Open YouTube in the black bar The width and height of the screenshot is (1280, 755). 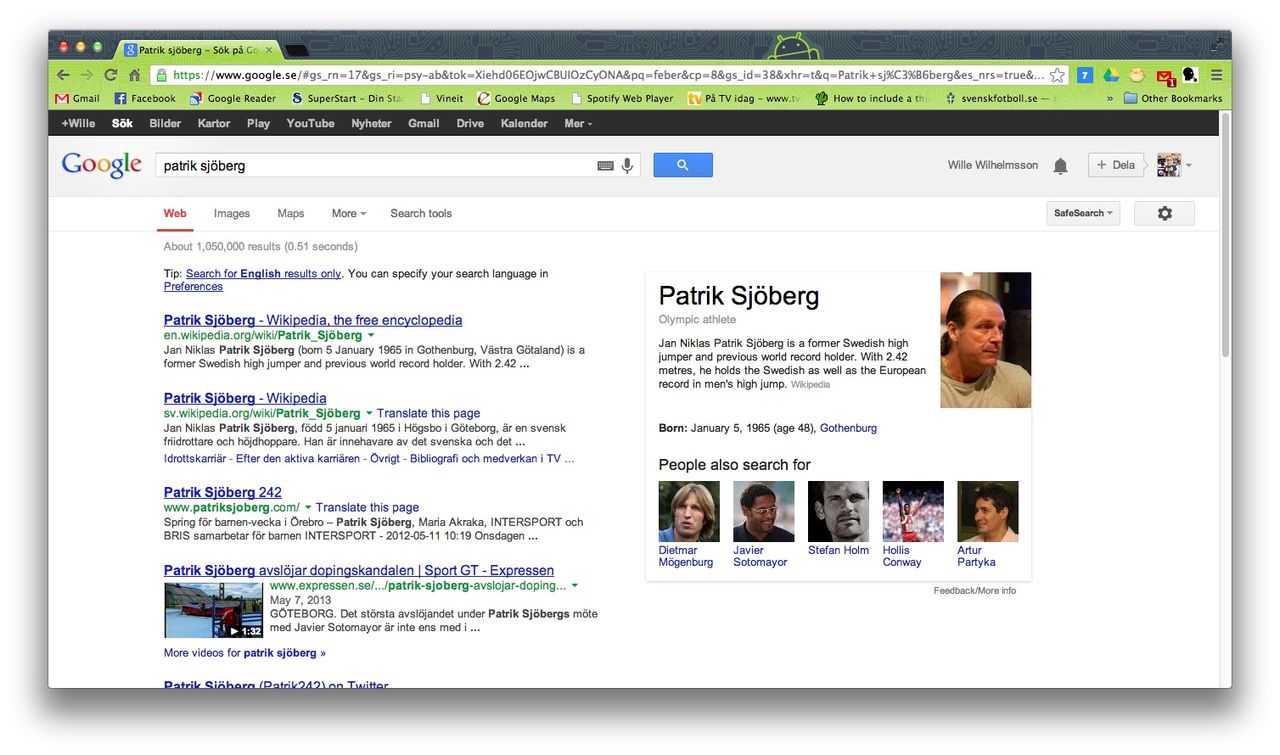click(310, 123)
